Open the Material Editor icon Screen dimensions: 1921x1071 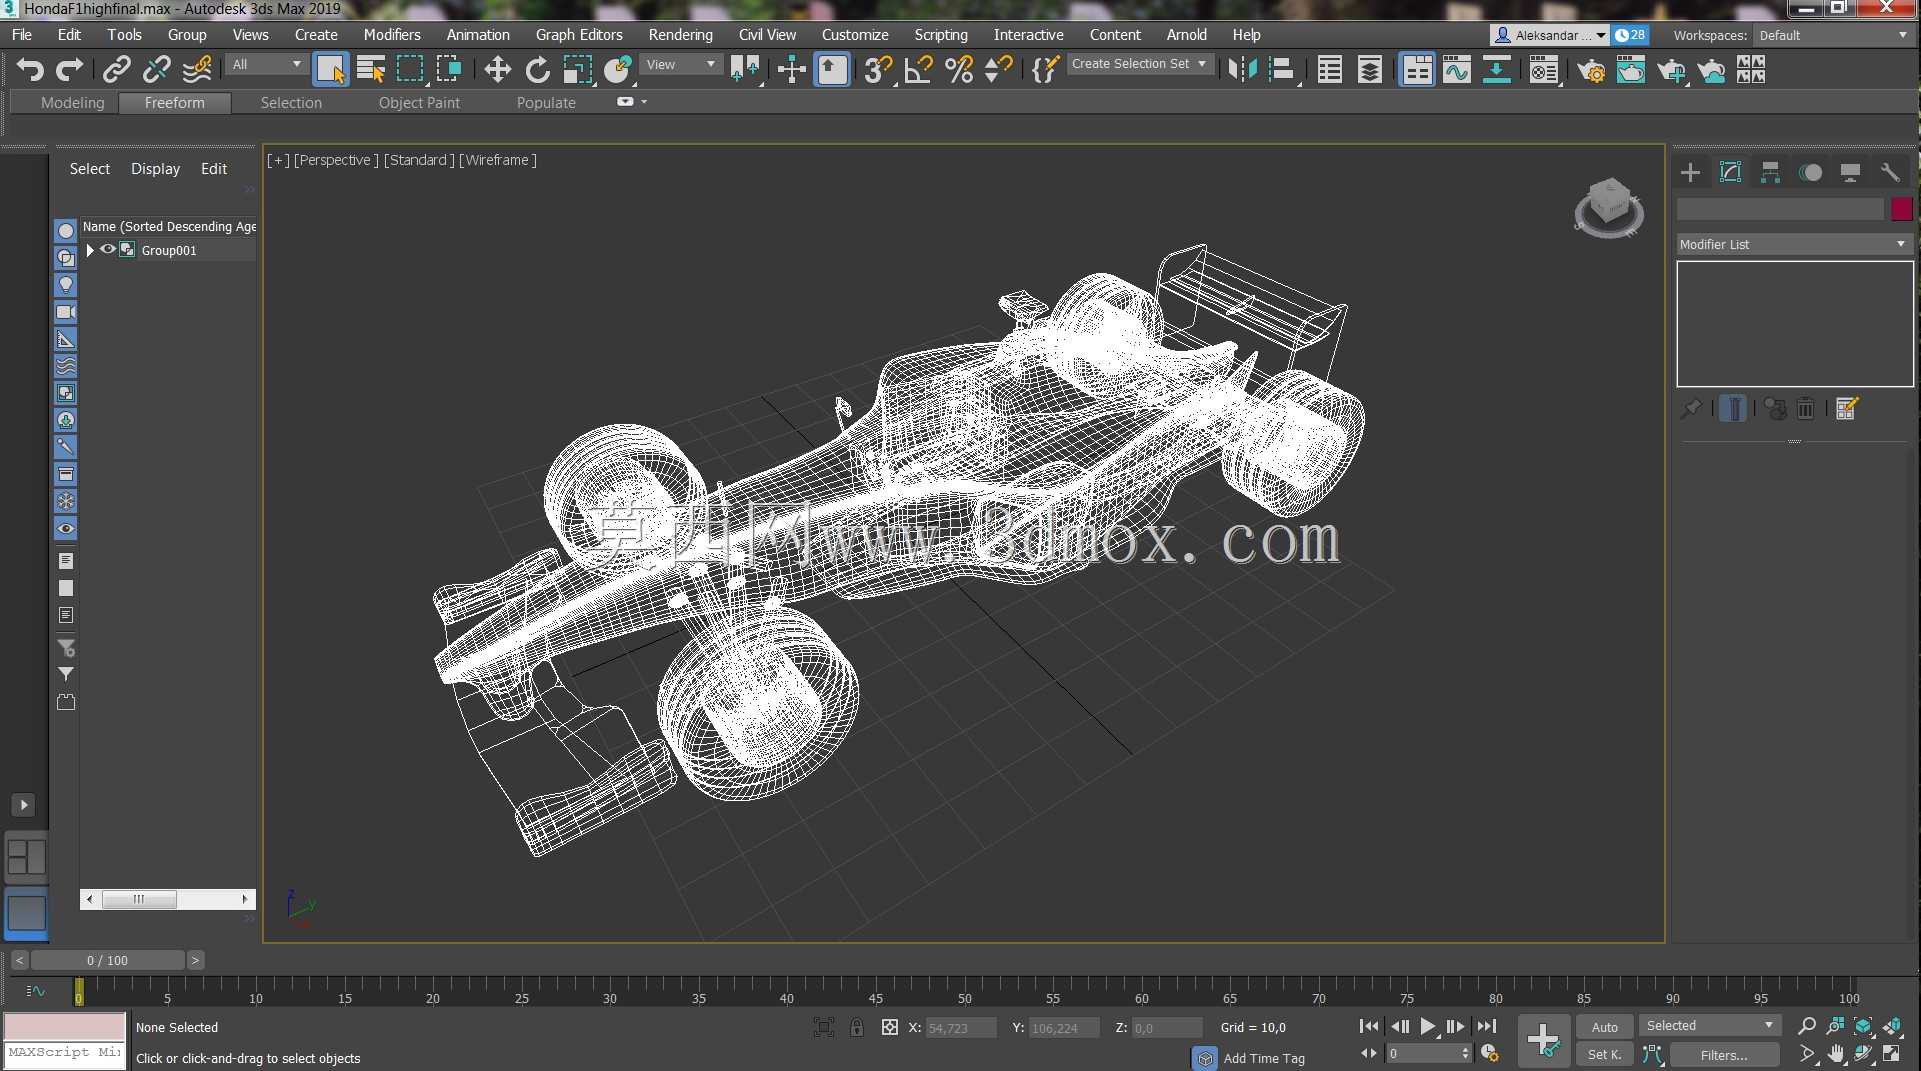click(1544, 70)
